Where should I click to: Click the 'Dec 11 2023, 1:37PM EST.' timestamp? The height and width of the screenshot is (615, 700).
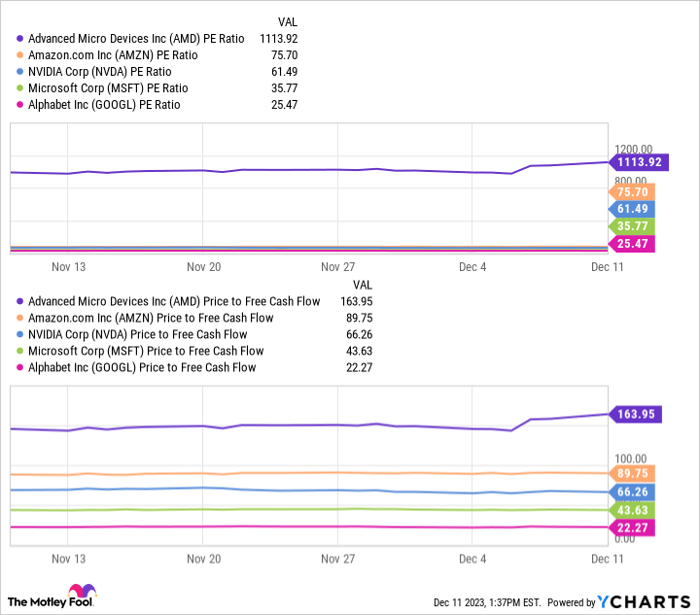click(x=487, y=603)
